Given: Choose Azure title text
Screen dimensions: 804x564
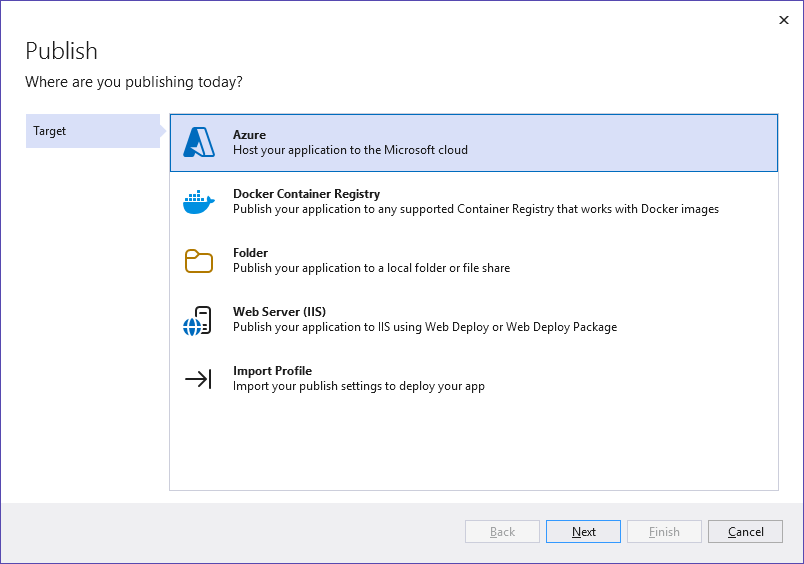Looking at the screenshot, I should point(249,134).
